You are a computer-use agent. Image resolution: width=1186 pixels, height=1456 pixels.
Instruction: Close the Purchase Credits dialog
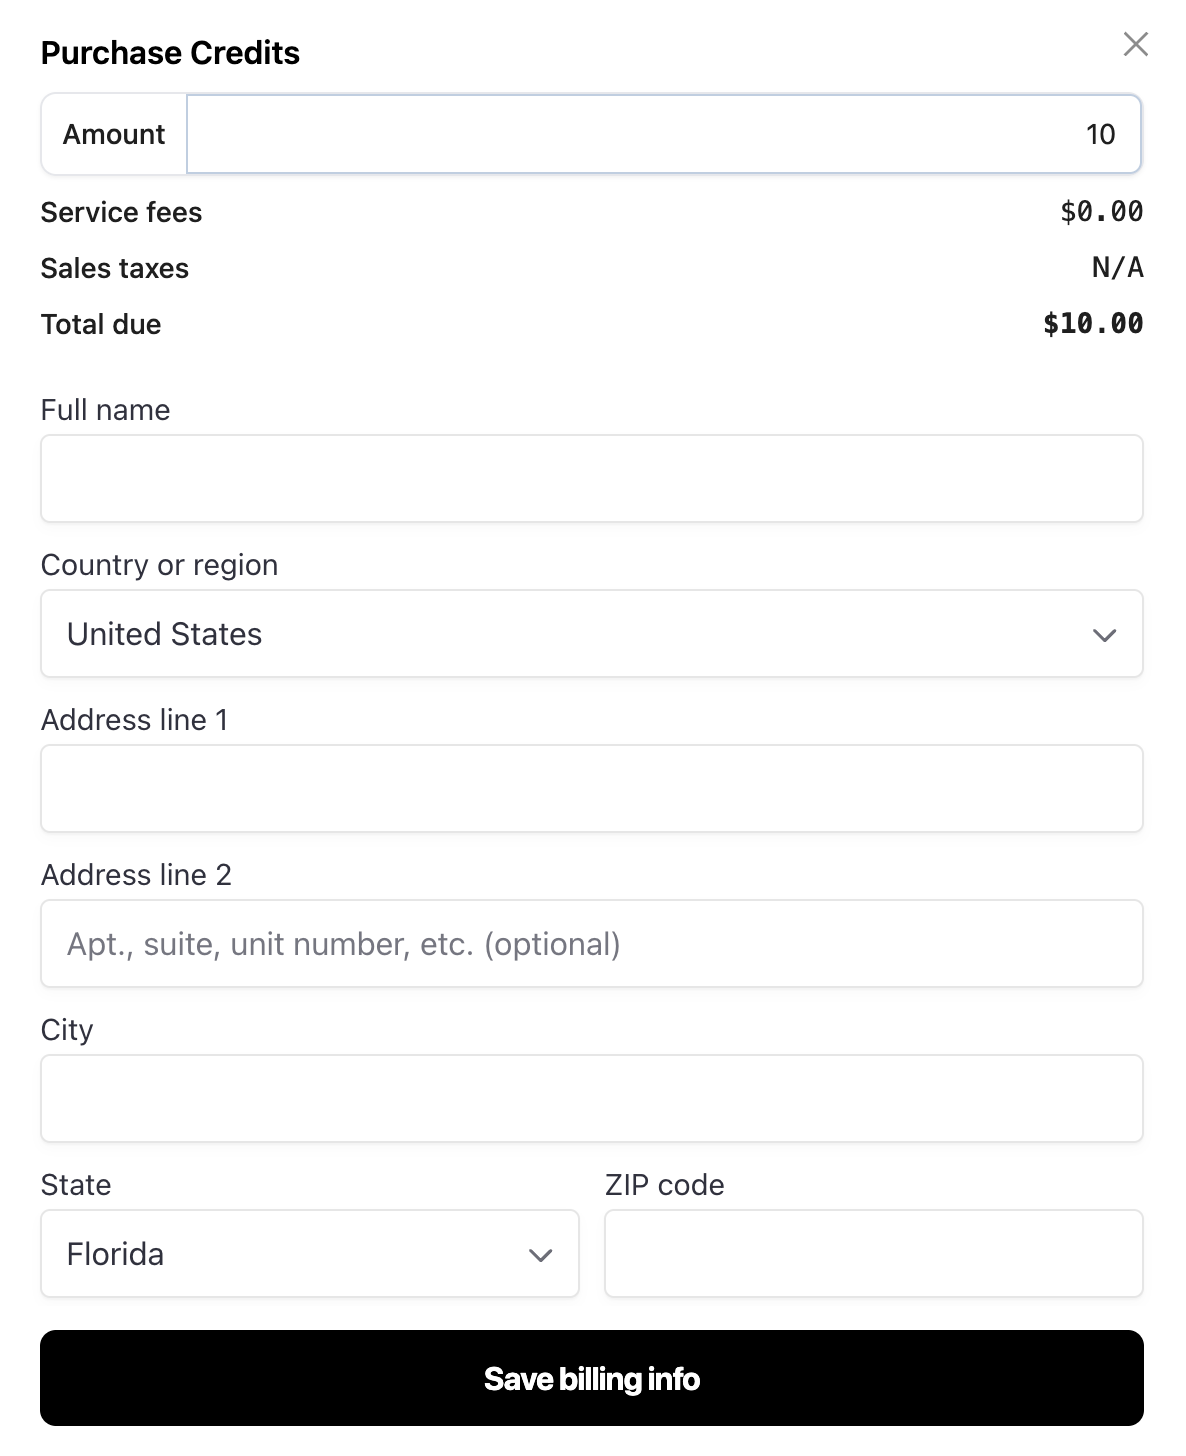click(x=1135, y=44)
